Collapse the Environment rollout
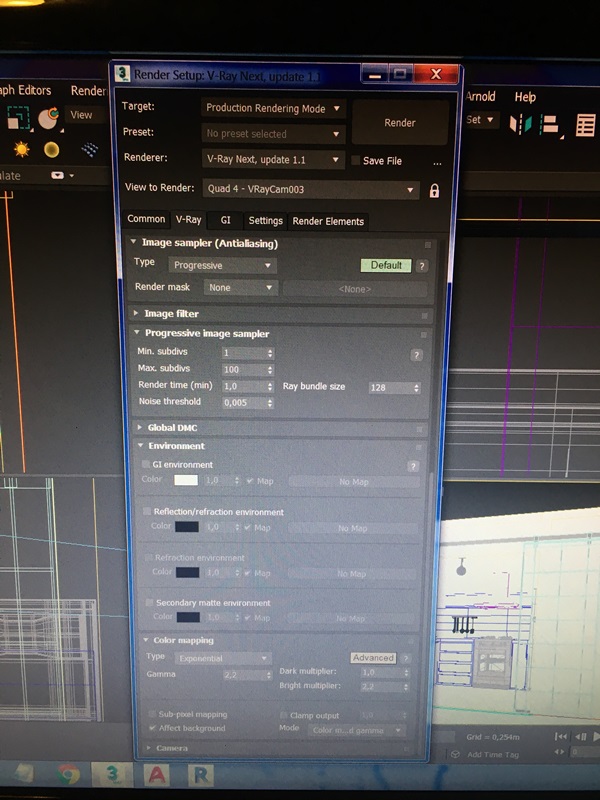Screen dimensions: 600x800 tap(140, 445)
